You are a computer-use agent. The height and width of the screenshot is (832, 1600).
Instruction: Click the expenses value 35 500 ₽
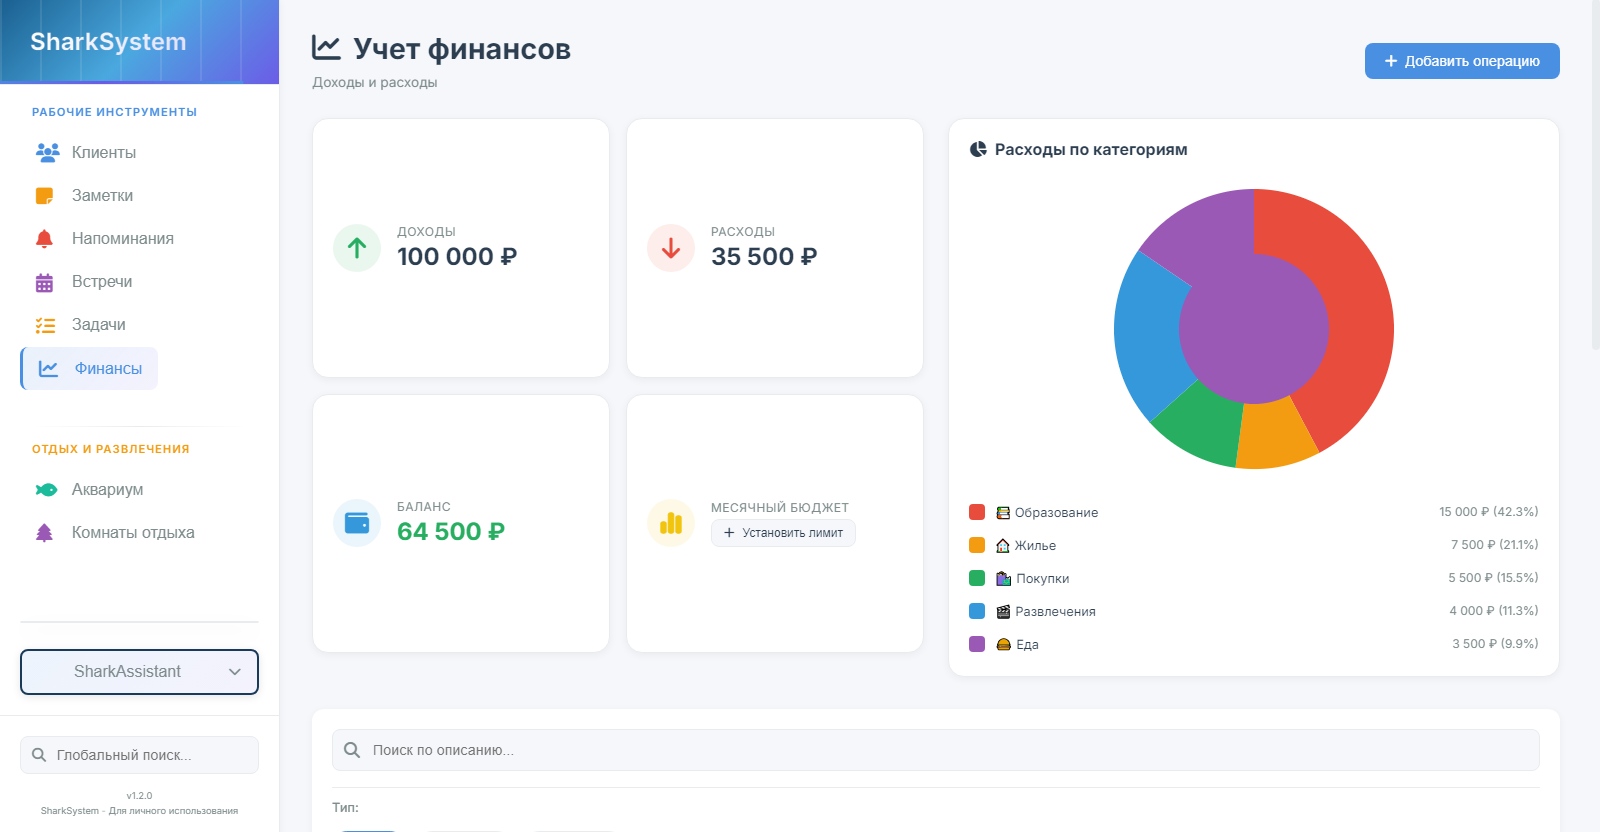764,257
